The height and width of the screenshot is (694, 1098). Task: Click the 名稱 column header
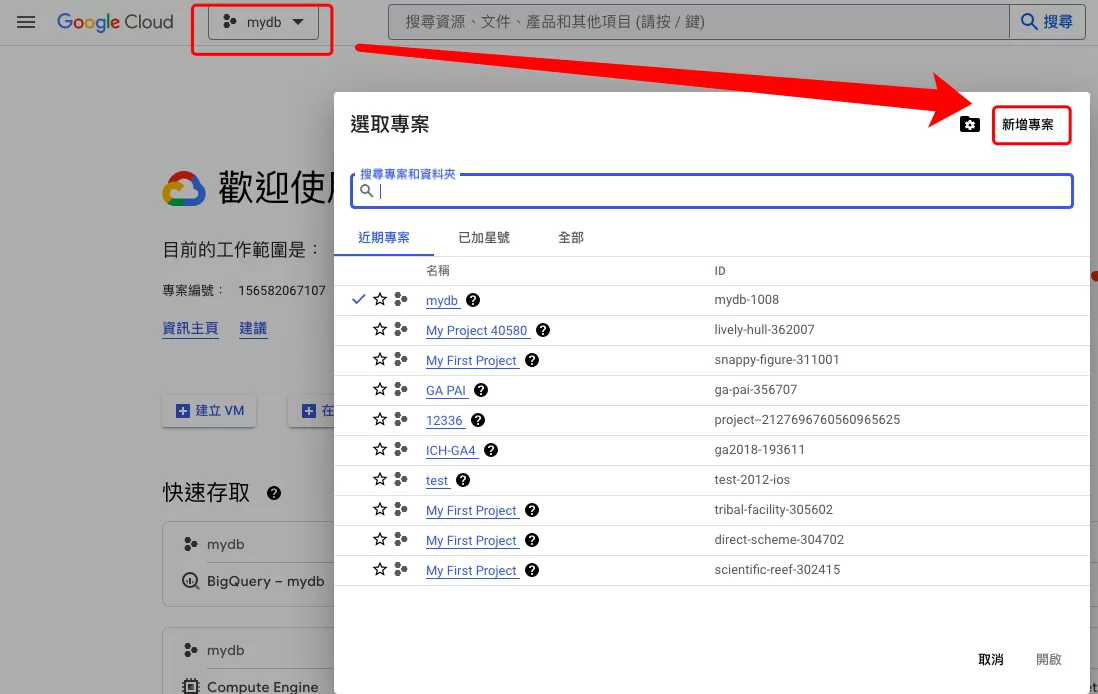[x=438, y=271]
